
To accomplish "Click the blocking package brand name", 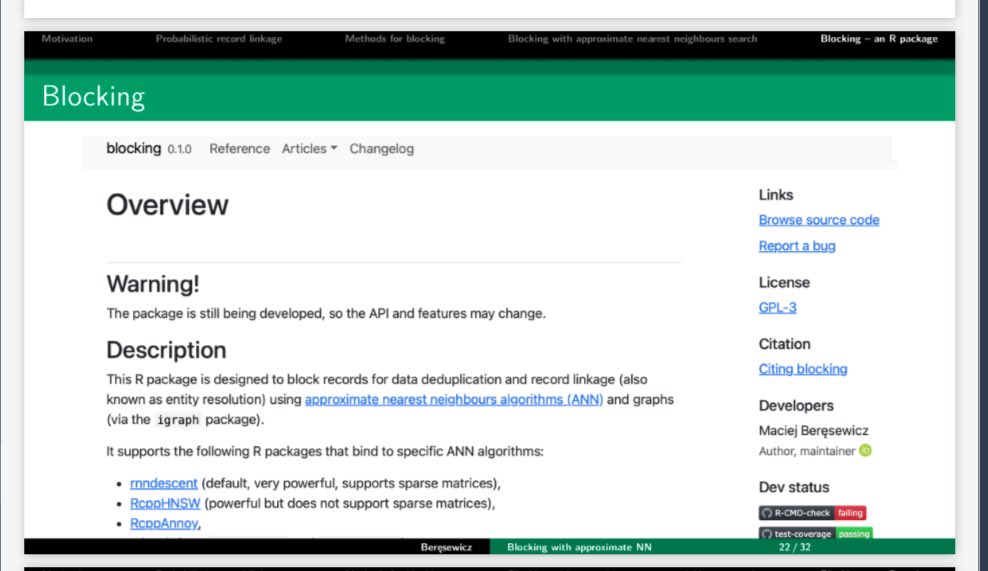I will (x=134, y=148).
